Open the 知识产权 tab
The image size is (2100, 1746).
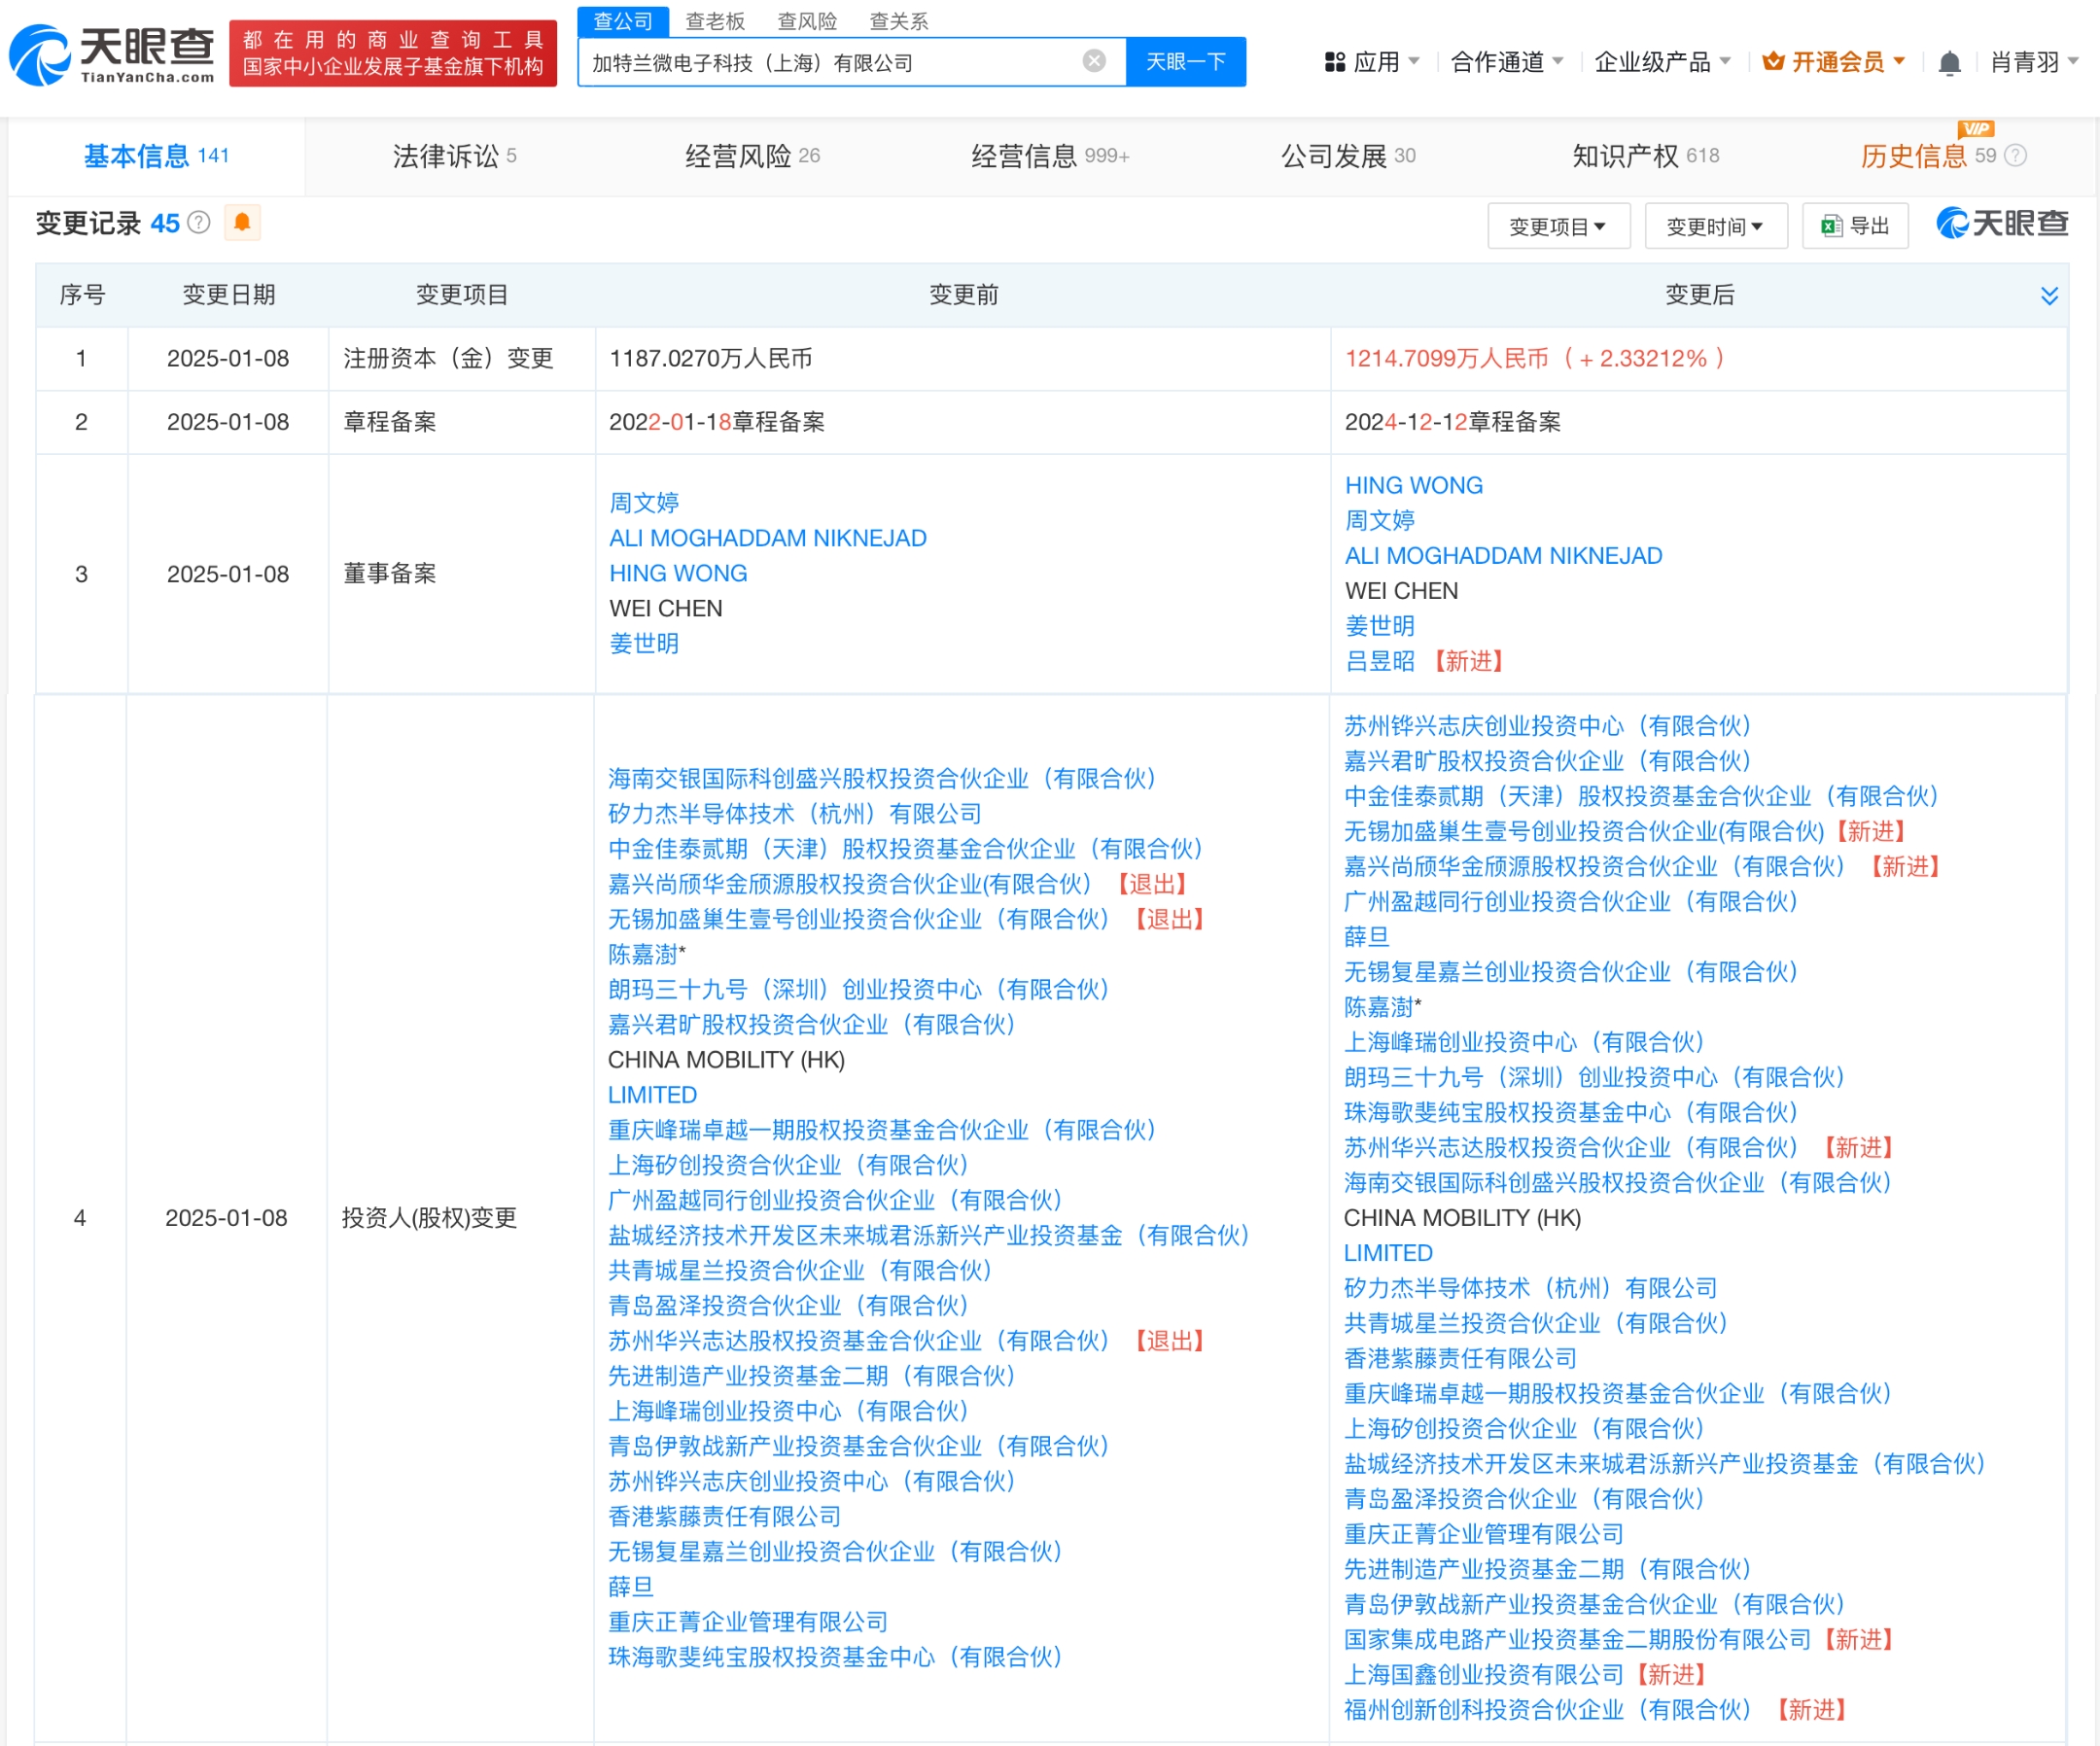1646,156
